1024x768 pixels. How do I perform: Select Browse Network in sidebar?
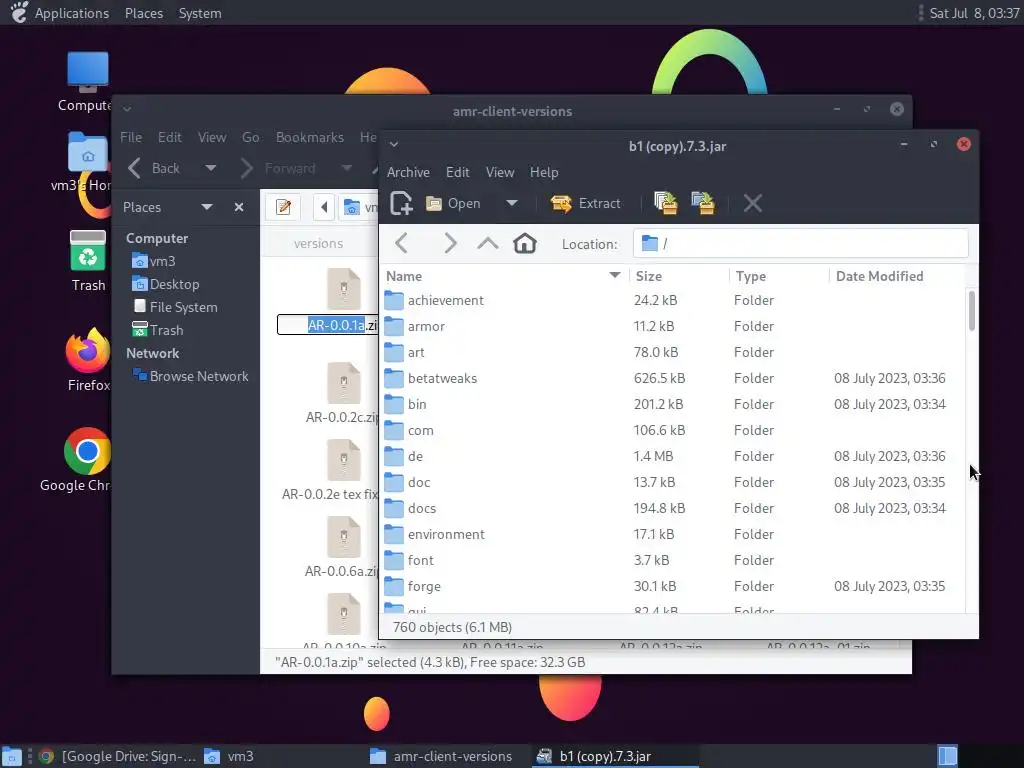click(x=190, y=376)
